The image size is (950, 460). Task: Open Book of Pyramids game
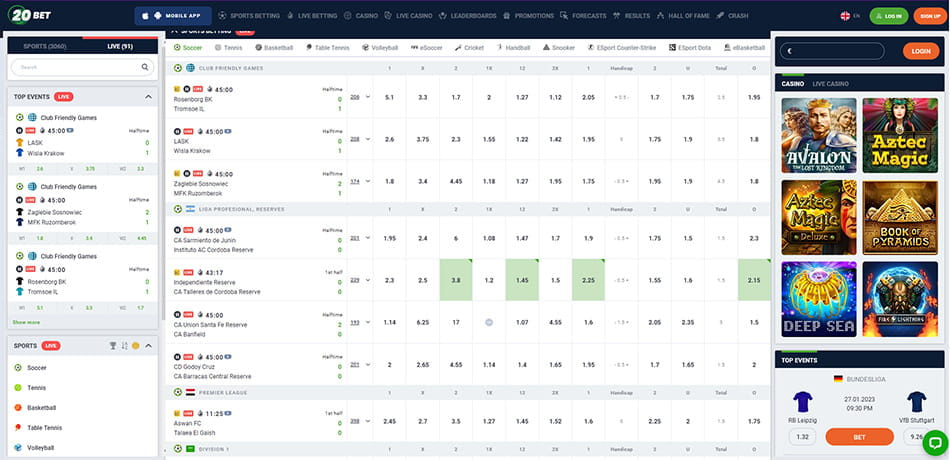pos(900,218)
